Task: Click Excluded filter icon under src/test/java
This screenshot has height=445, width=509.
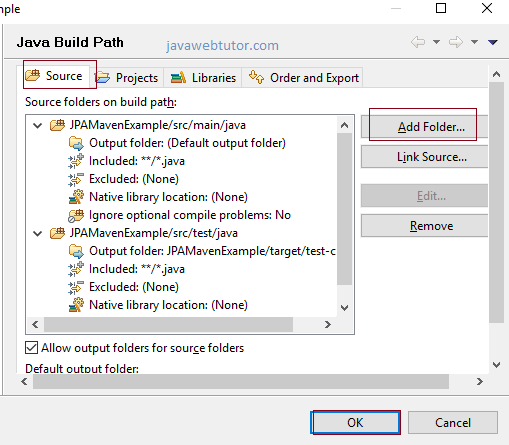Action: (x=76, y=287)
